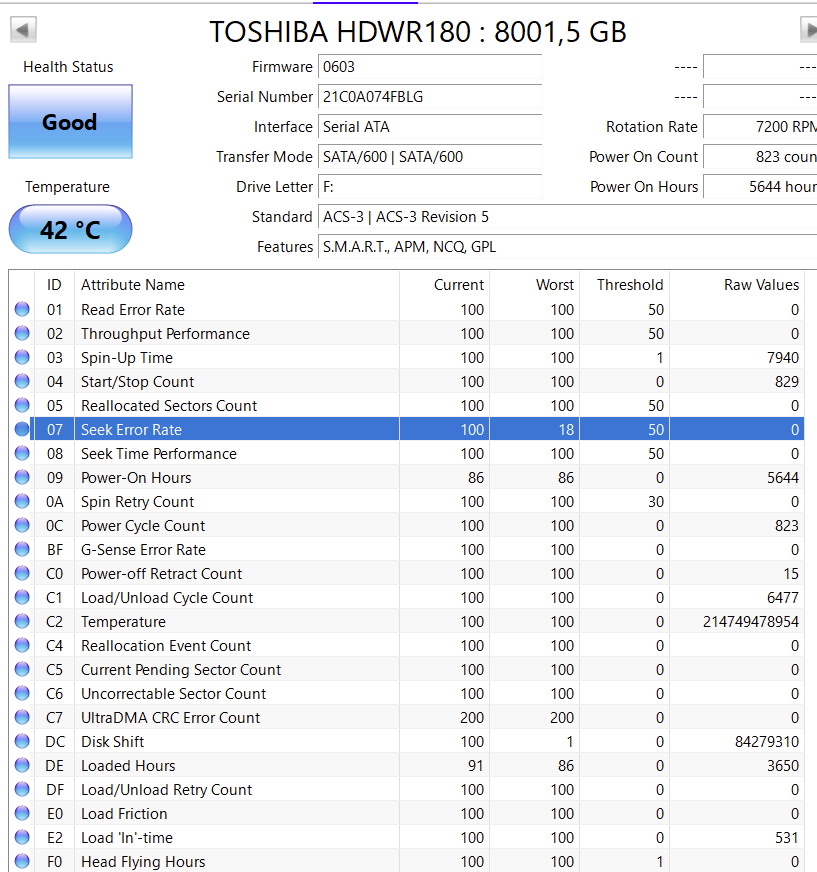Select the Head Flying Hours attribute name

coord(143,862)
